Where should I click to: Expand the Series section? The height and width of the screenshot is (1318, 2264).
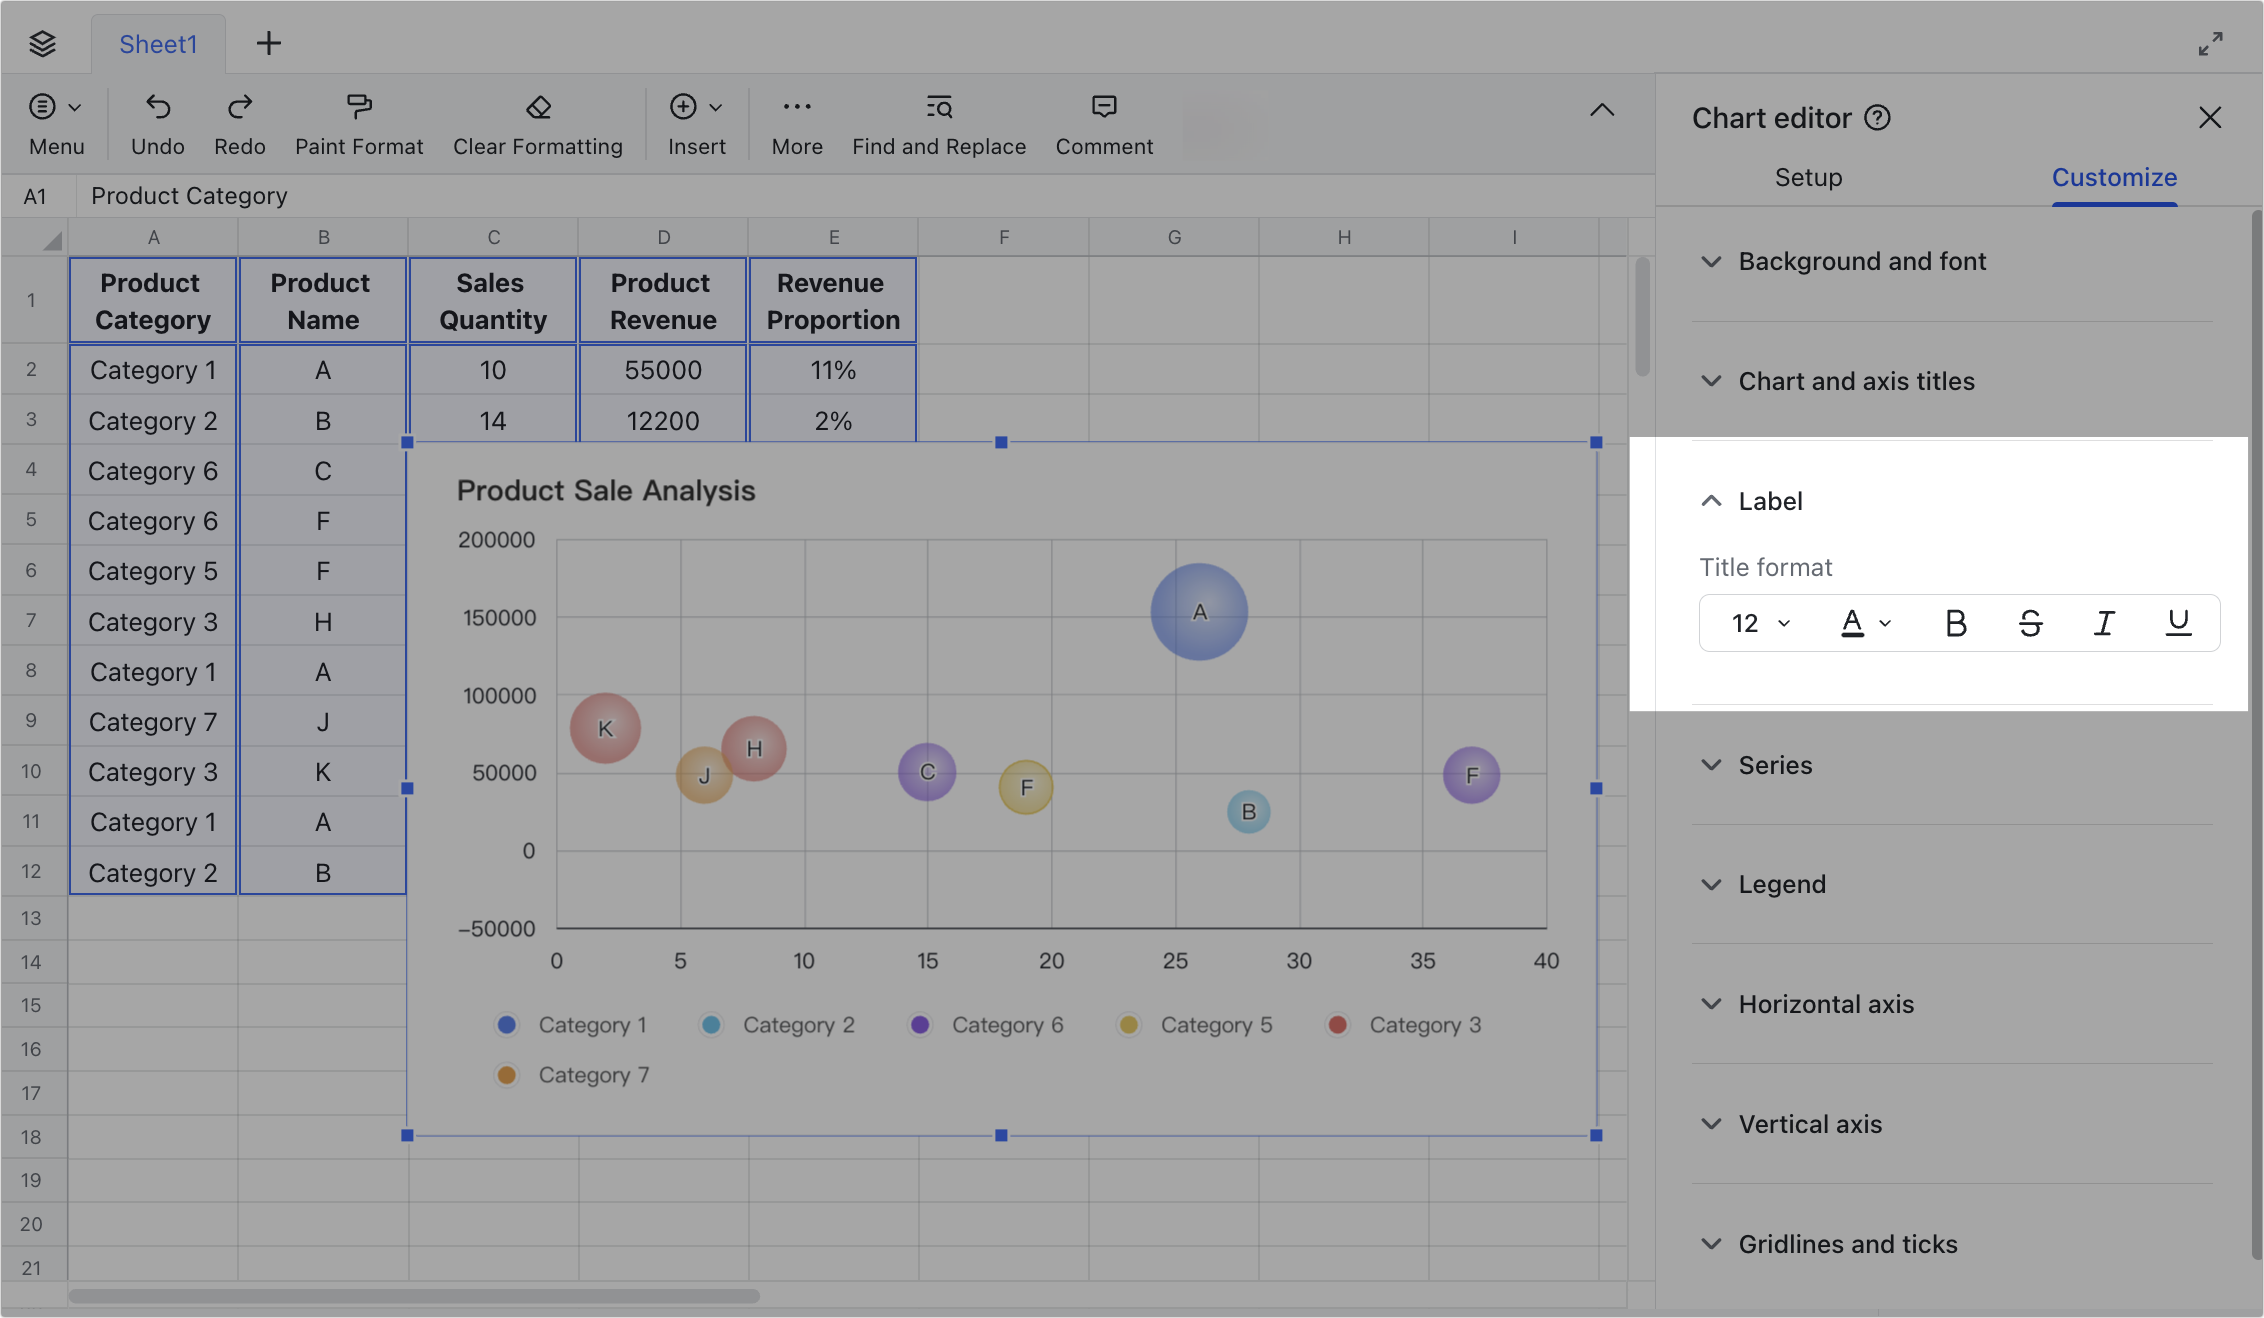pyautogui.click(x=1775, y=765)
